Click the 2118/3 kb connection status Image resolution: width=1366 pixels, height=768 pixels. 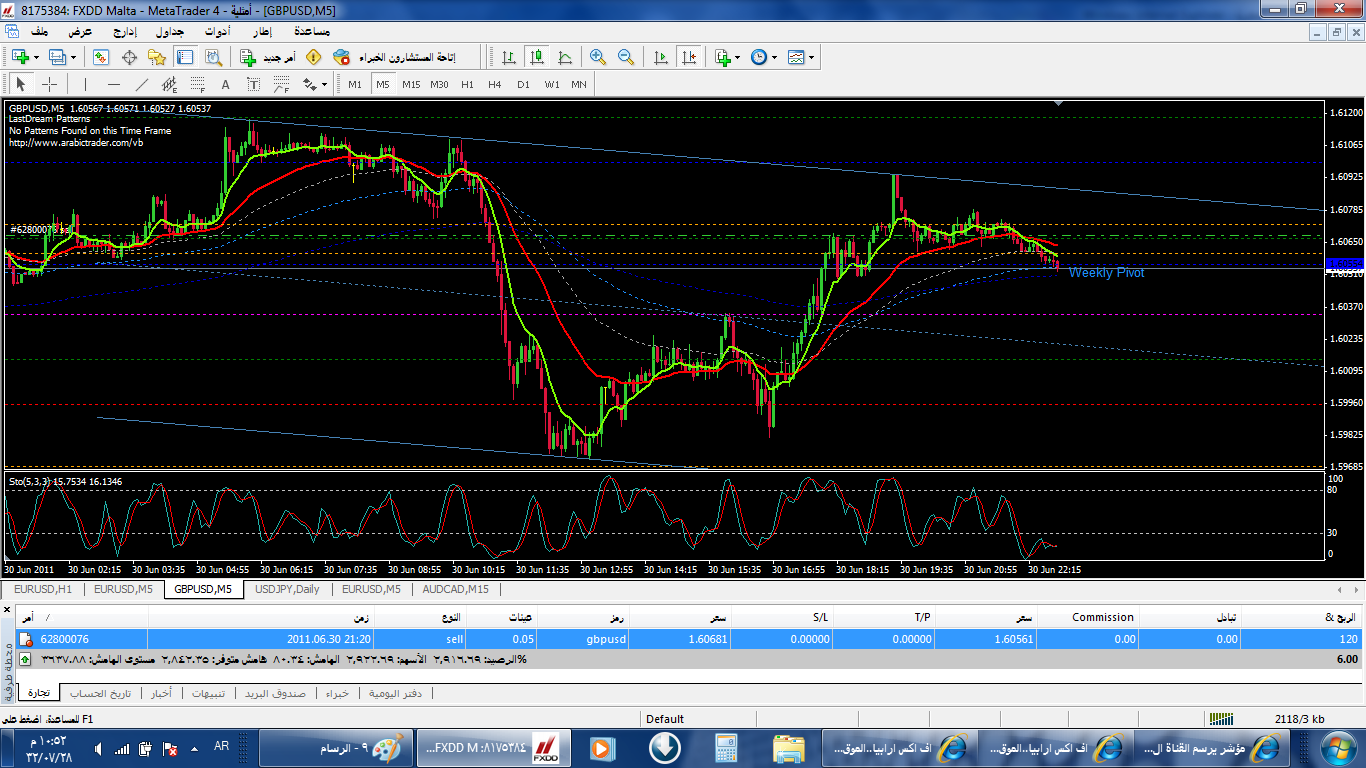pyautogui.click(x=1301, y=718)
